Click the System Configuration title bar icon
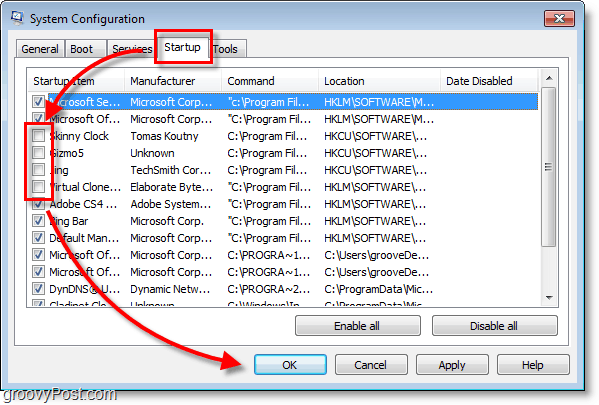This screenshot has width=599, height=405. click(17, 18)
